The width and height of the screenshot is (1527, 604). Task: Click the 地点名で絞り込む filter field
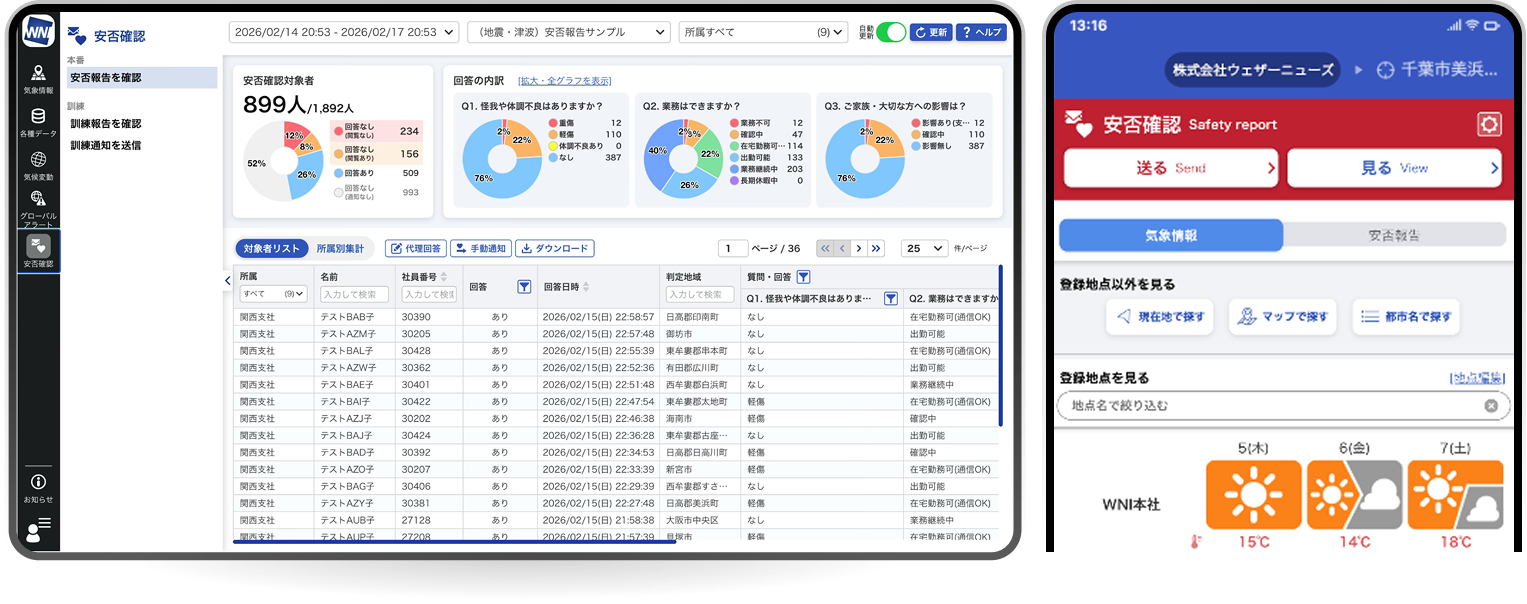(x=1281, y=406)
